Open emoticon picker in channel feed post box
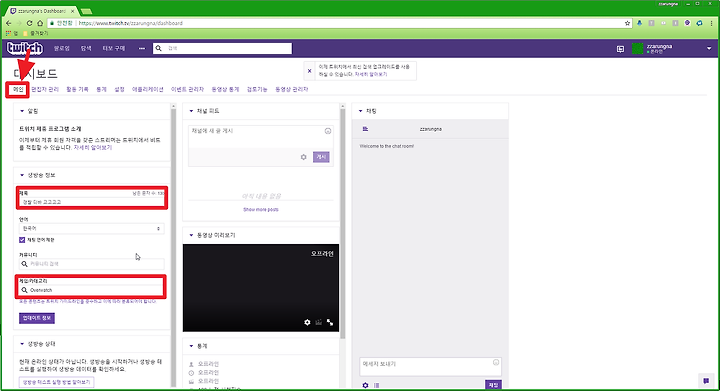Image resolution: width=720 pixels, height=391 pixels. coord(328,131)
